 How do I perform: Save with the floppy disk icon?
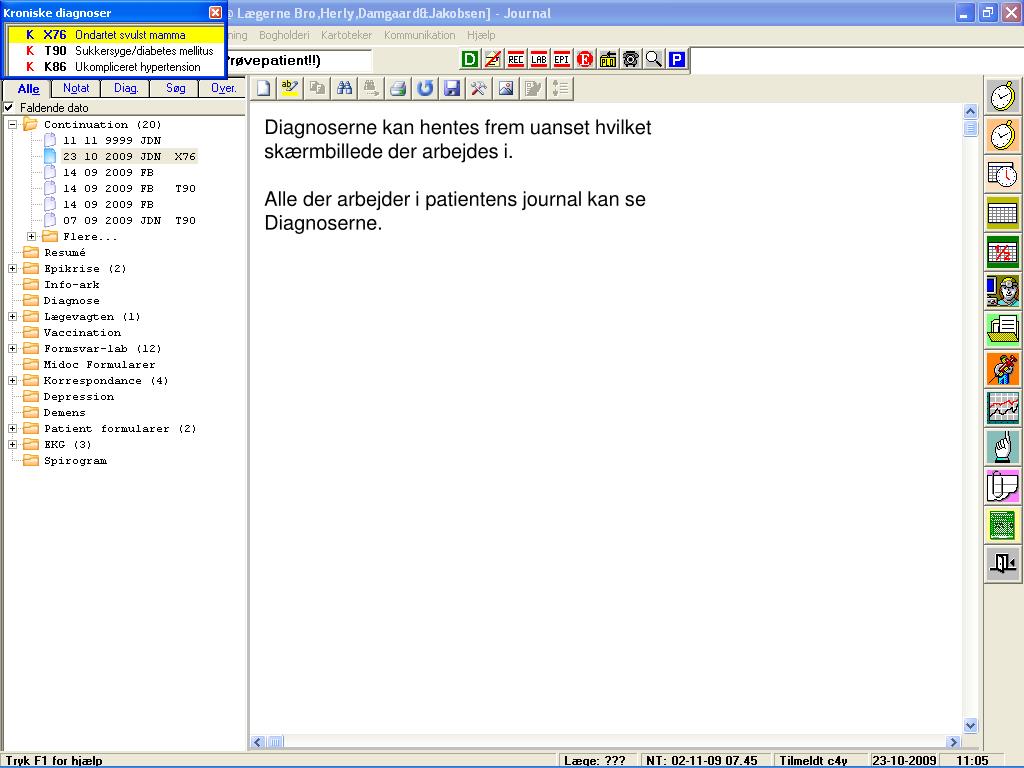[x=452, y=88]
